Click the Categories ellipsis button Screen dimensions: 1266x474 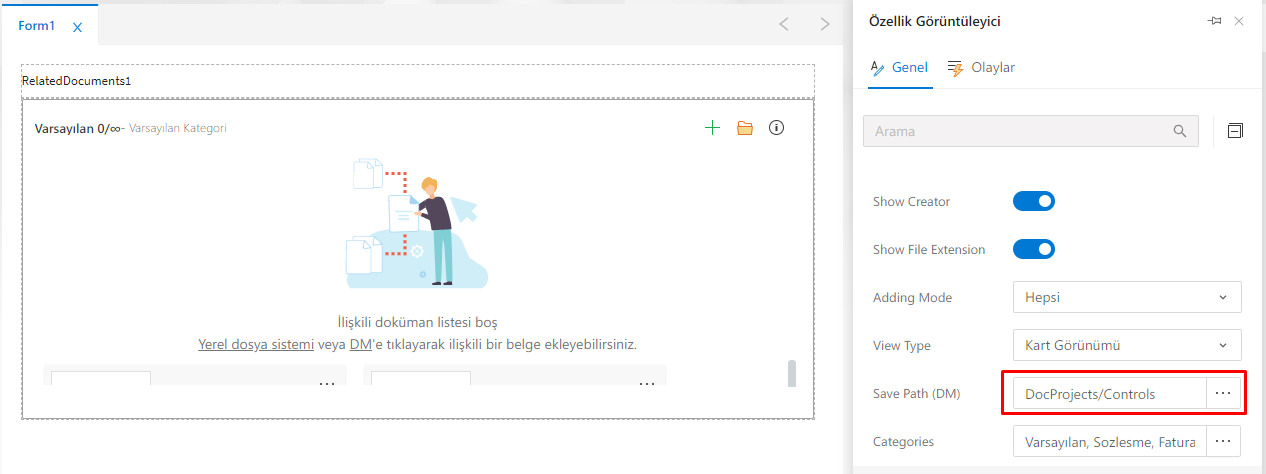click(1224, 441)
